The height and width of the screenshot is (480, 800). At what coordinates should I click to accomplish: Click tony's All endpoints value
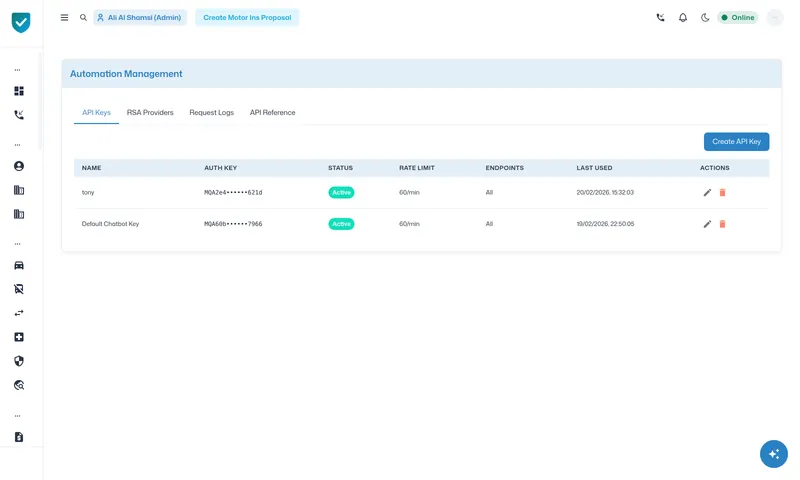pyautogui.click(x=489, y=192)
